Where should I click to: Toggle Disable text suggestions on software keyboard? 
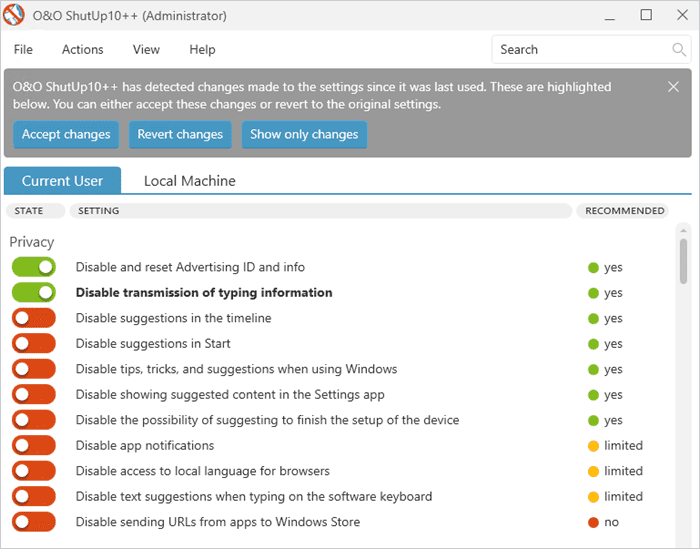(x=34, y=496)
